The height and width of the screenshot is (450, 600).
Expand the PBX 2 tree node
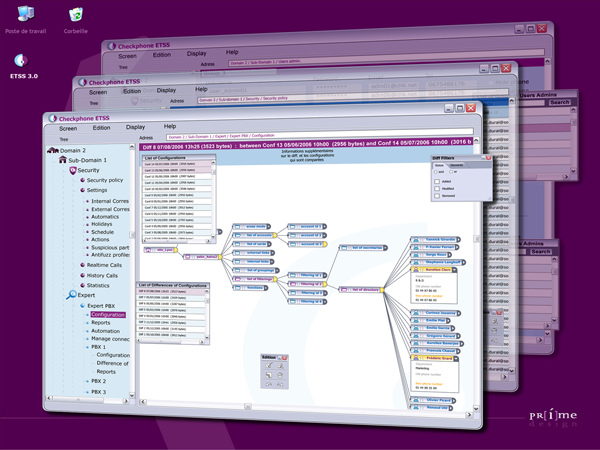86,381
